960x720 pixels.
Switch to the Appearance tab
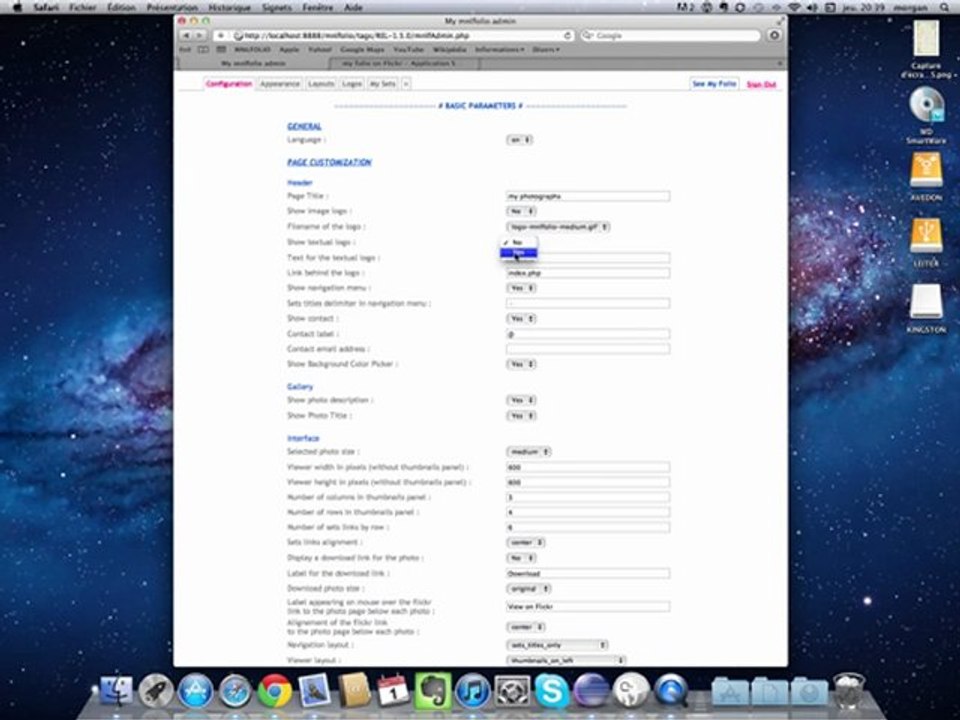(x=280, y=84)
